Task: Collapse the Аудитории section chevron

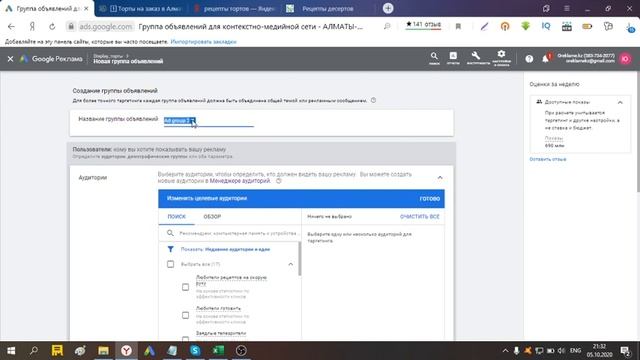Action: tap(440, 178)
